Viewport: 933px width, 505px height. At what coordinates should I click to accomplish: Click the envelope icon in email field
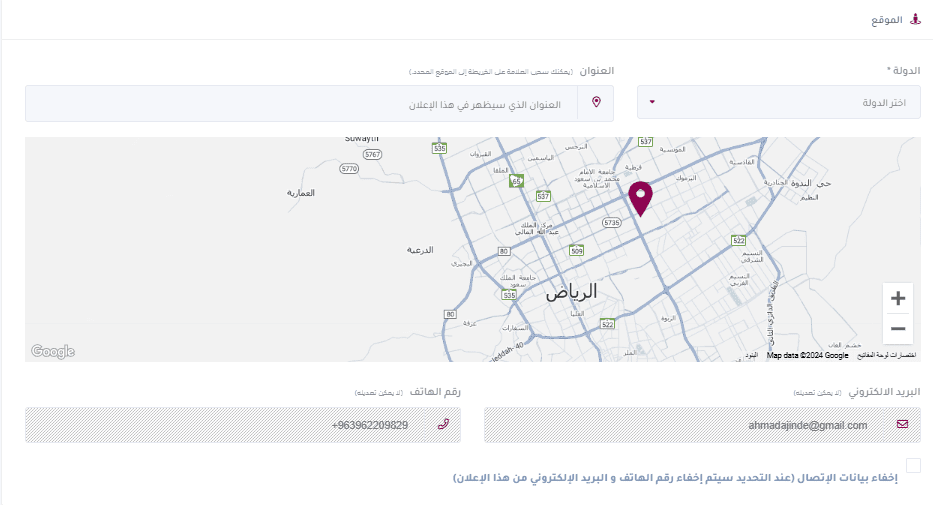[x=902, y=424]
